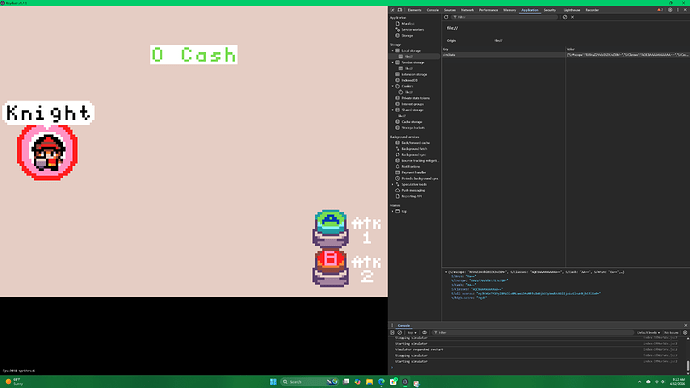Toggle console sidebar icon
This screenshot has width=690, height=388.
[393, 333]
